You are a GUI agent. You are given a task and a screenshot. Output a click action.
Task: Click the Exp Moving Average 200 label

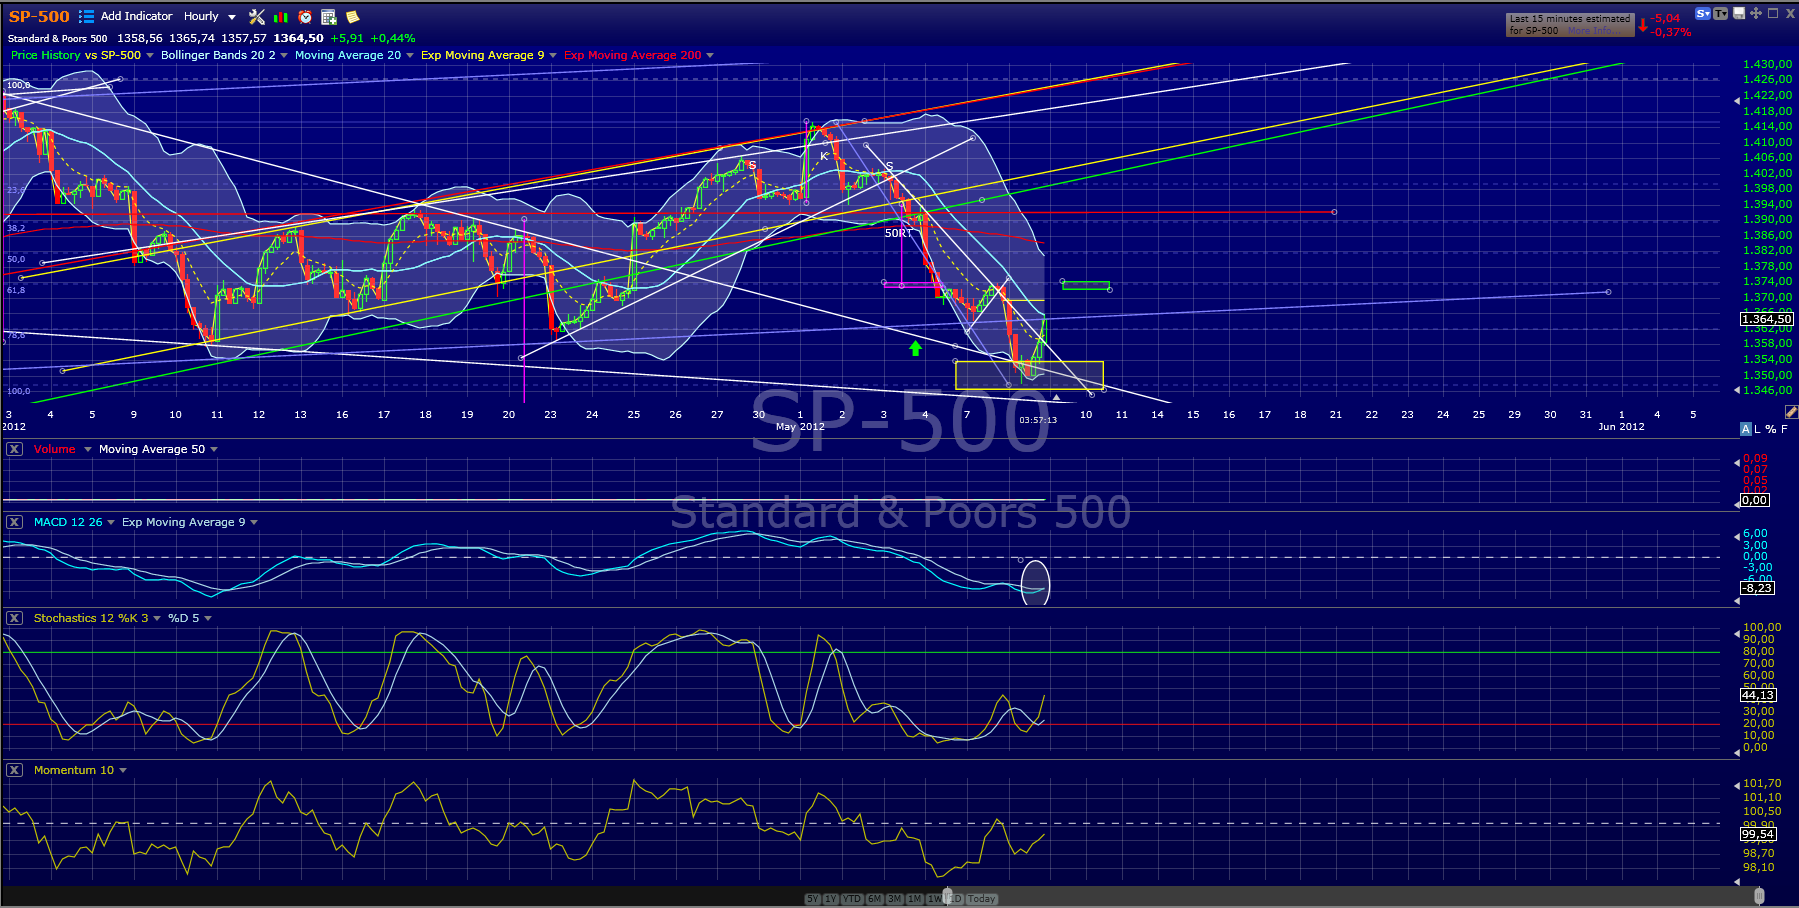633,55
